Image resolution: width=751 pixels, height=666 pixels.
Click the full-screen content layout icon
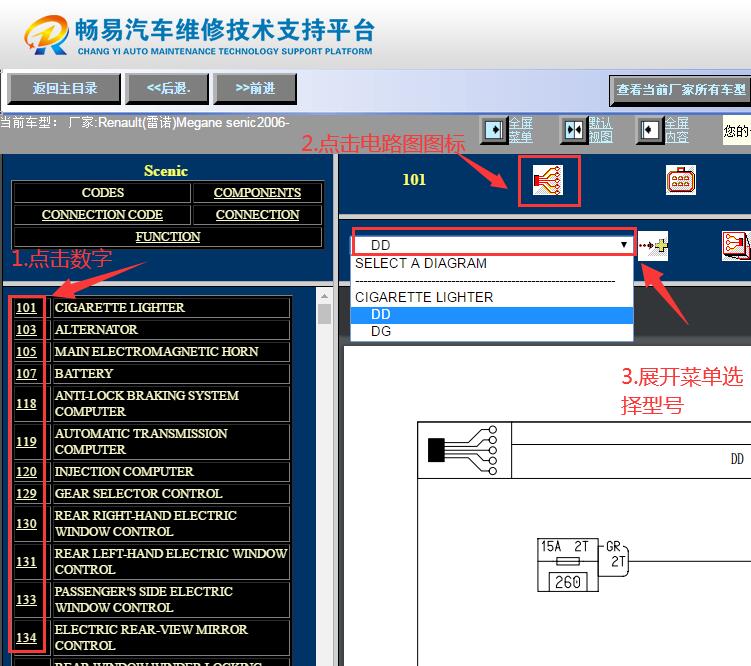click(x=649, y=130)
